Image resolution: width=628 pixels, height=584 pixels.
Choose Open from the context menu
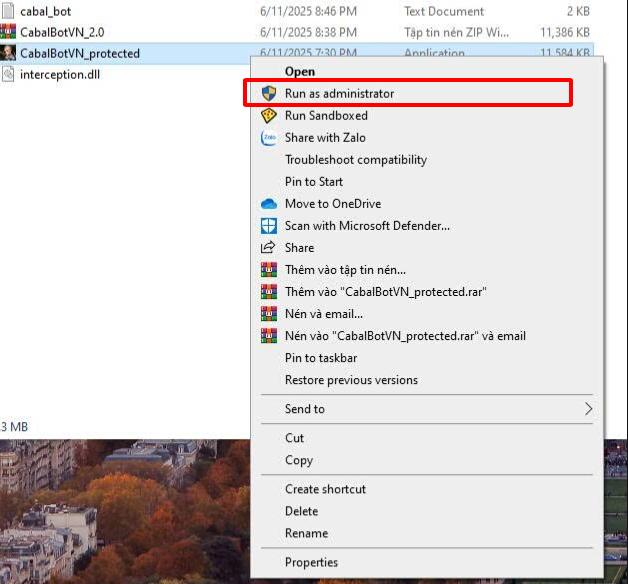tap(300, 72)
